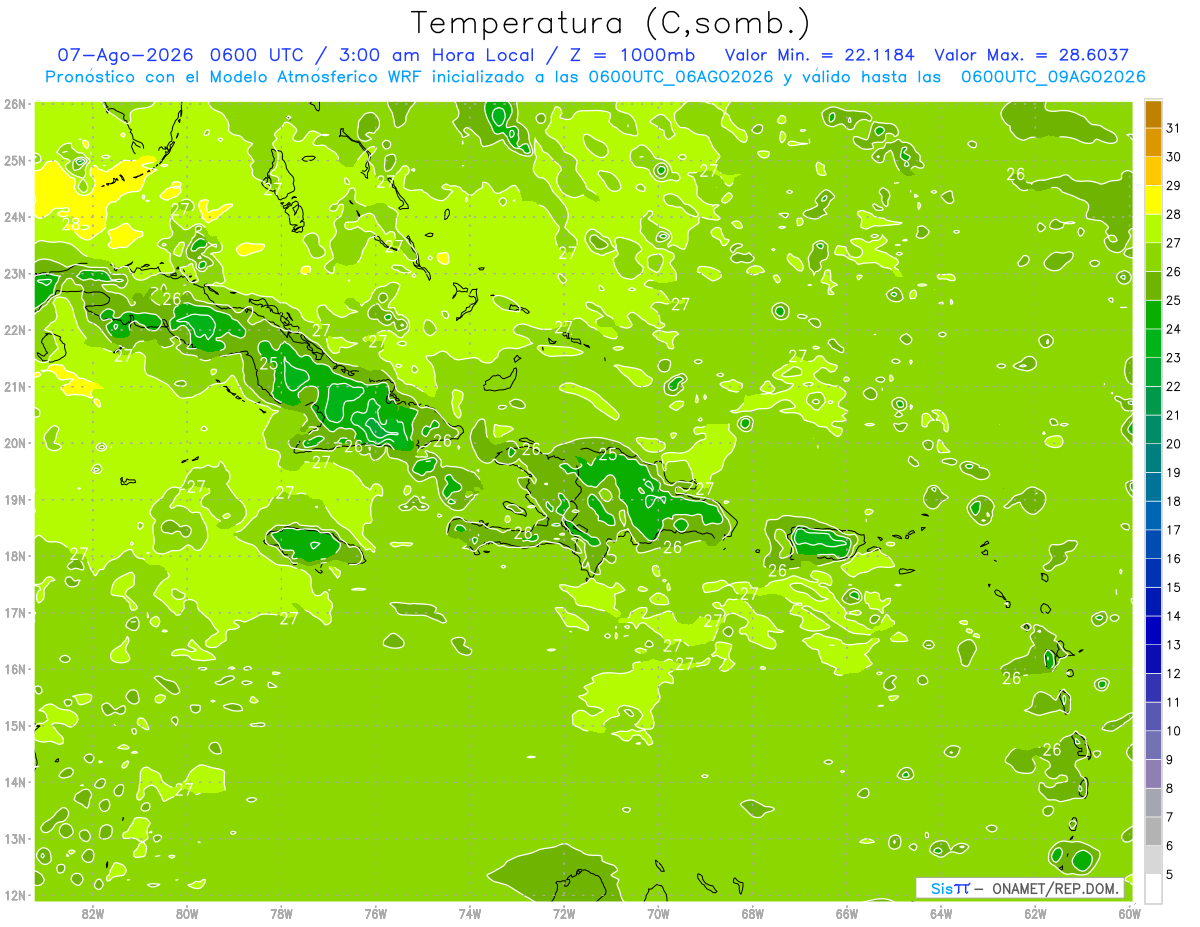Select "Valor Min. = 22.1184" text
This screenshot has width=1200, height=927.
pyautogui.click(x=820, y=55)
